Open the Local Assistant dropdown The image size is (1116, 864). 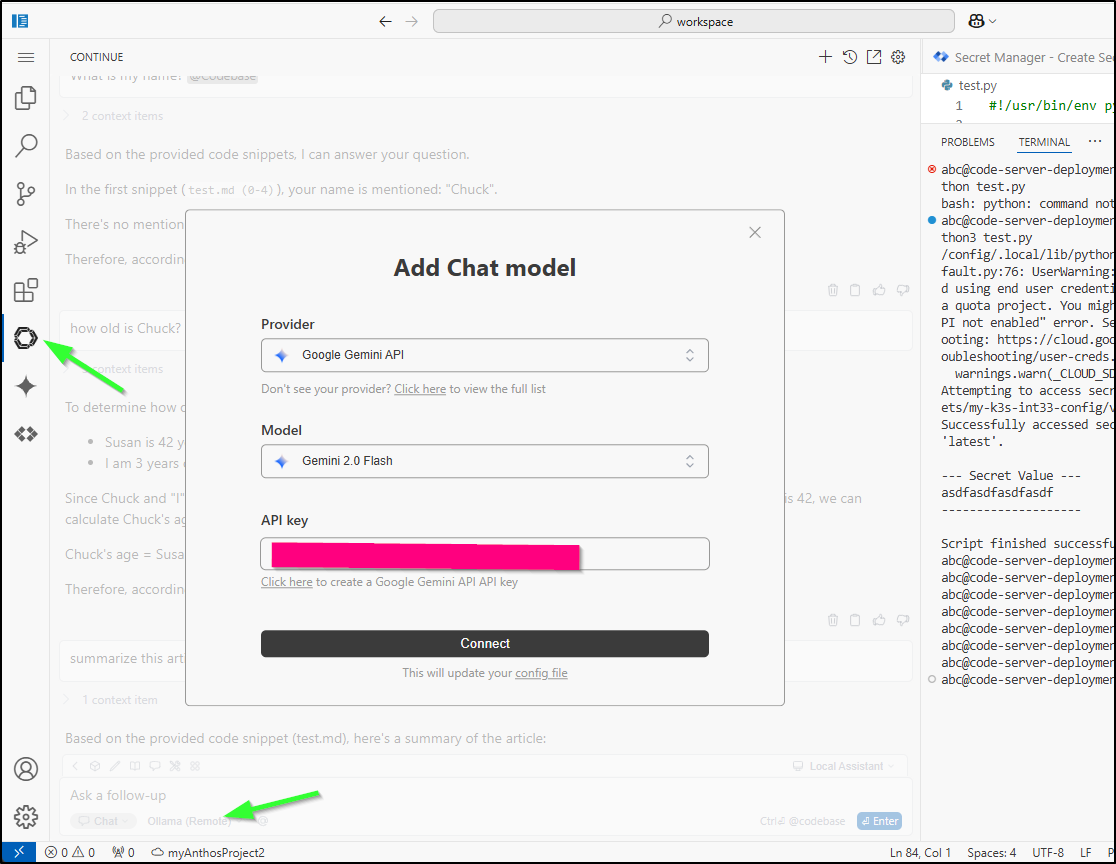tap(843, 766)
